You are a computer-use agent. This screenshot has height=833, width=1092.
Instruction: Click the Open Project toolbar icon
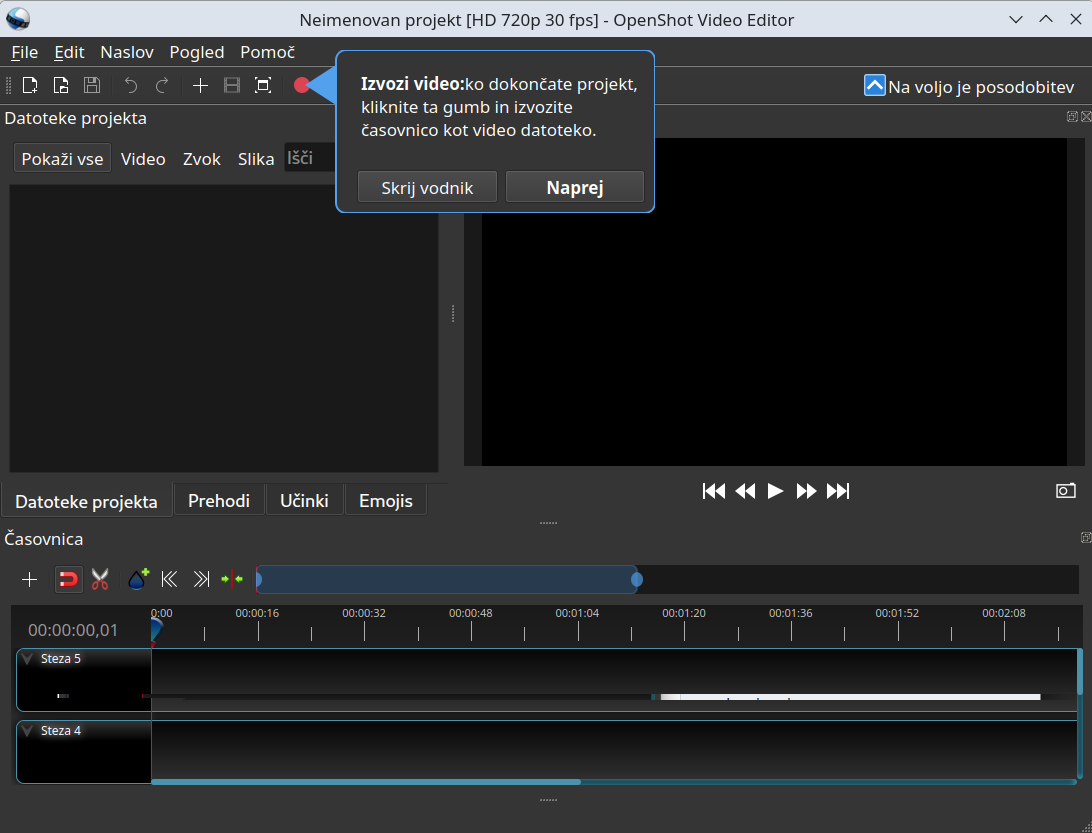pyautogui.click(x=61, y=85)
